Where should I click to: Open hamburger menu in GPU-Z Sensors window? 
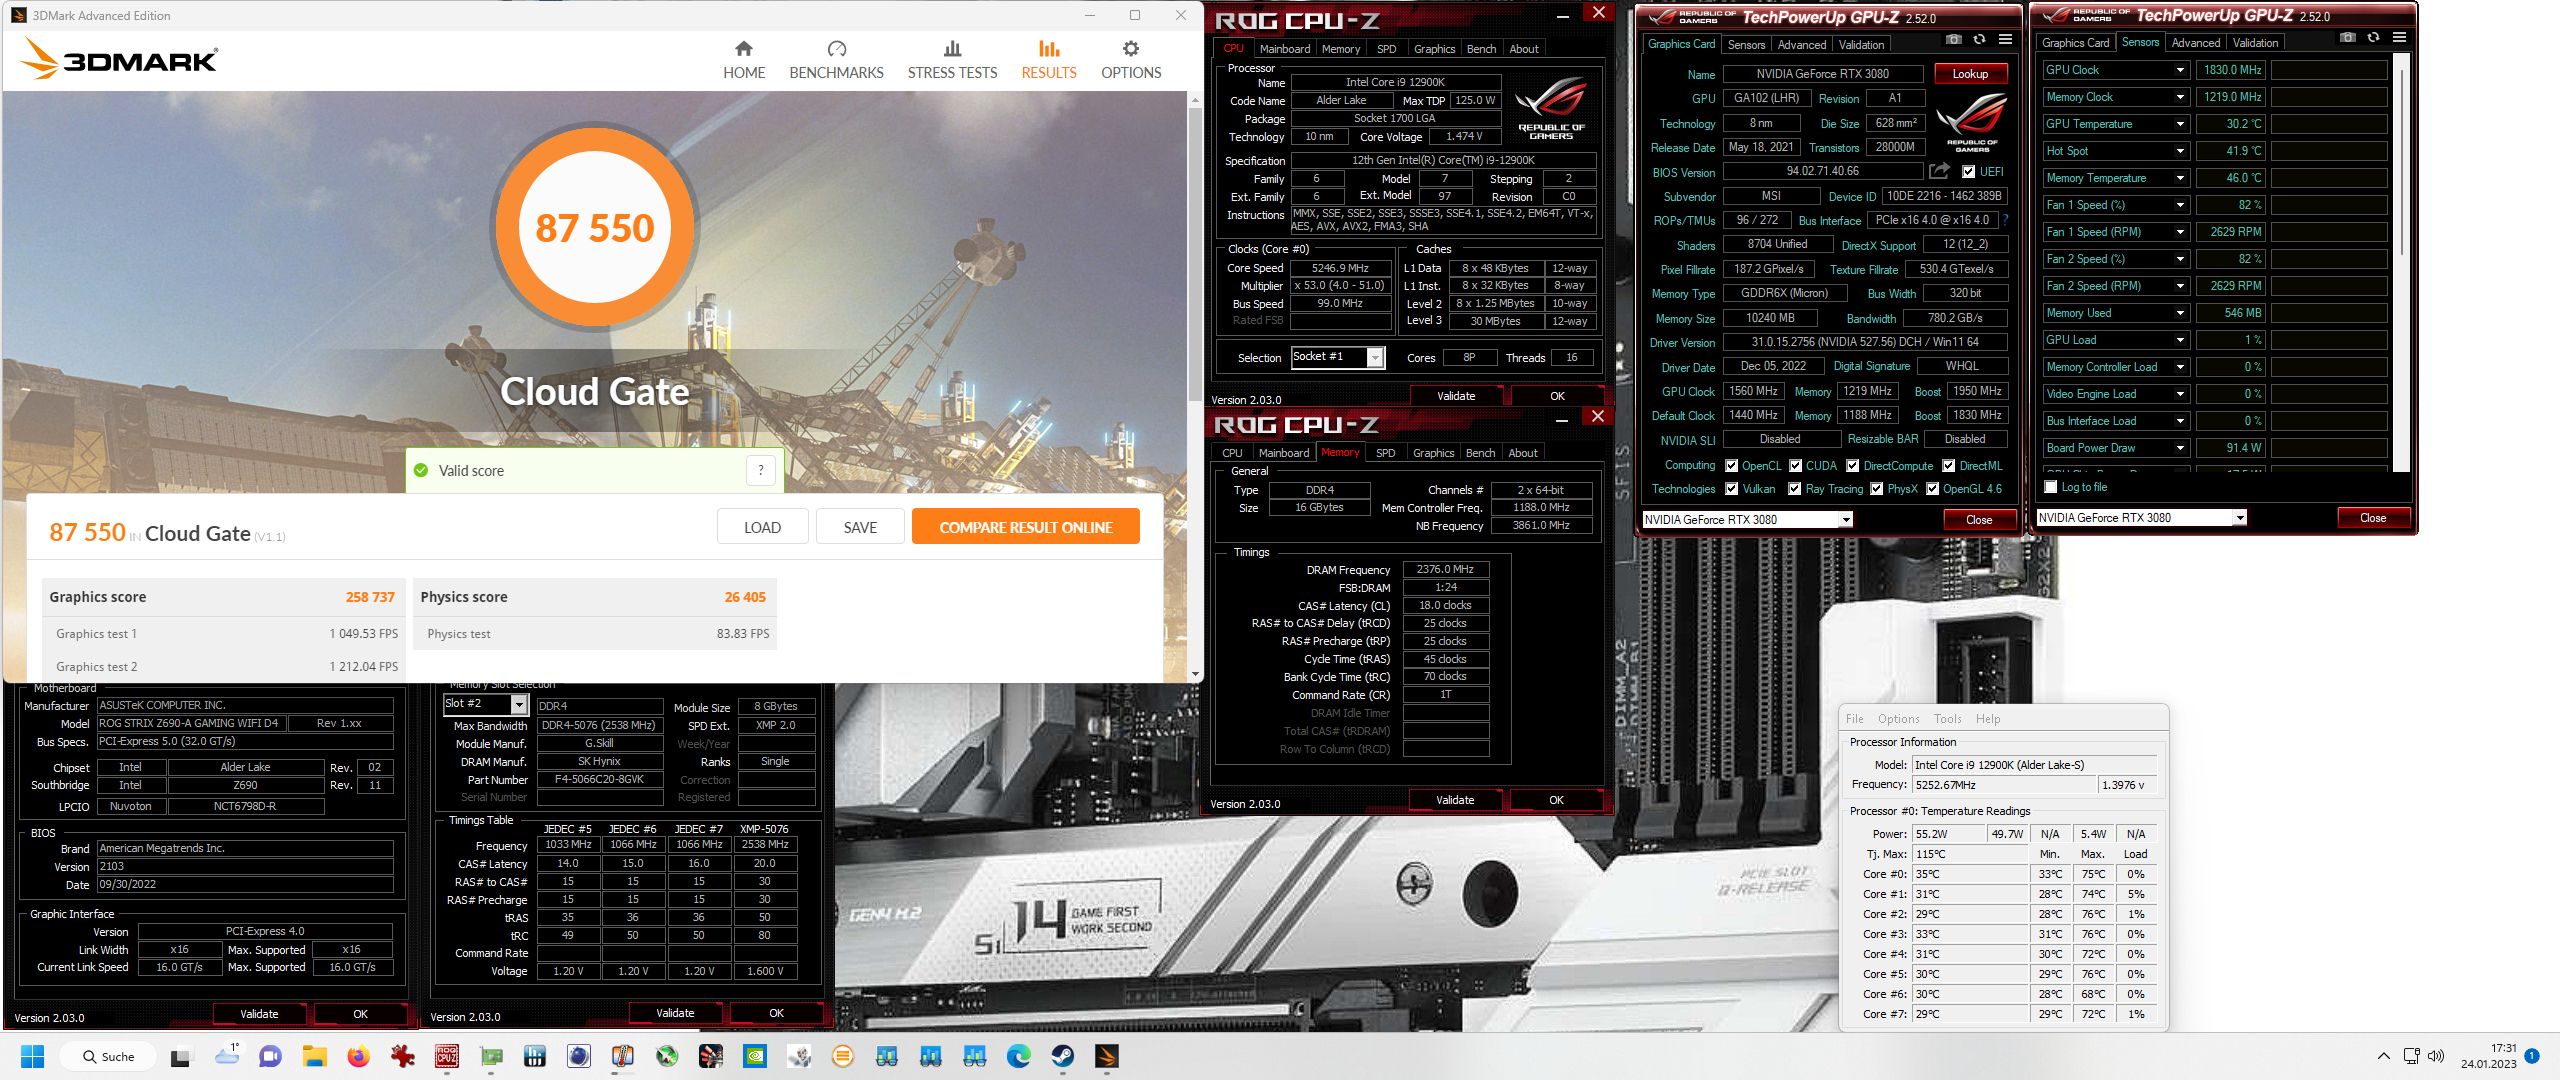coord(2399,38)
